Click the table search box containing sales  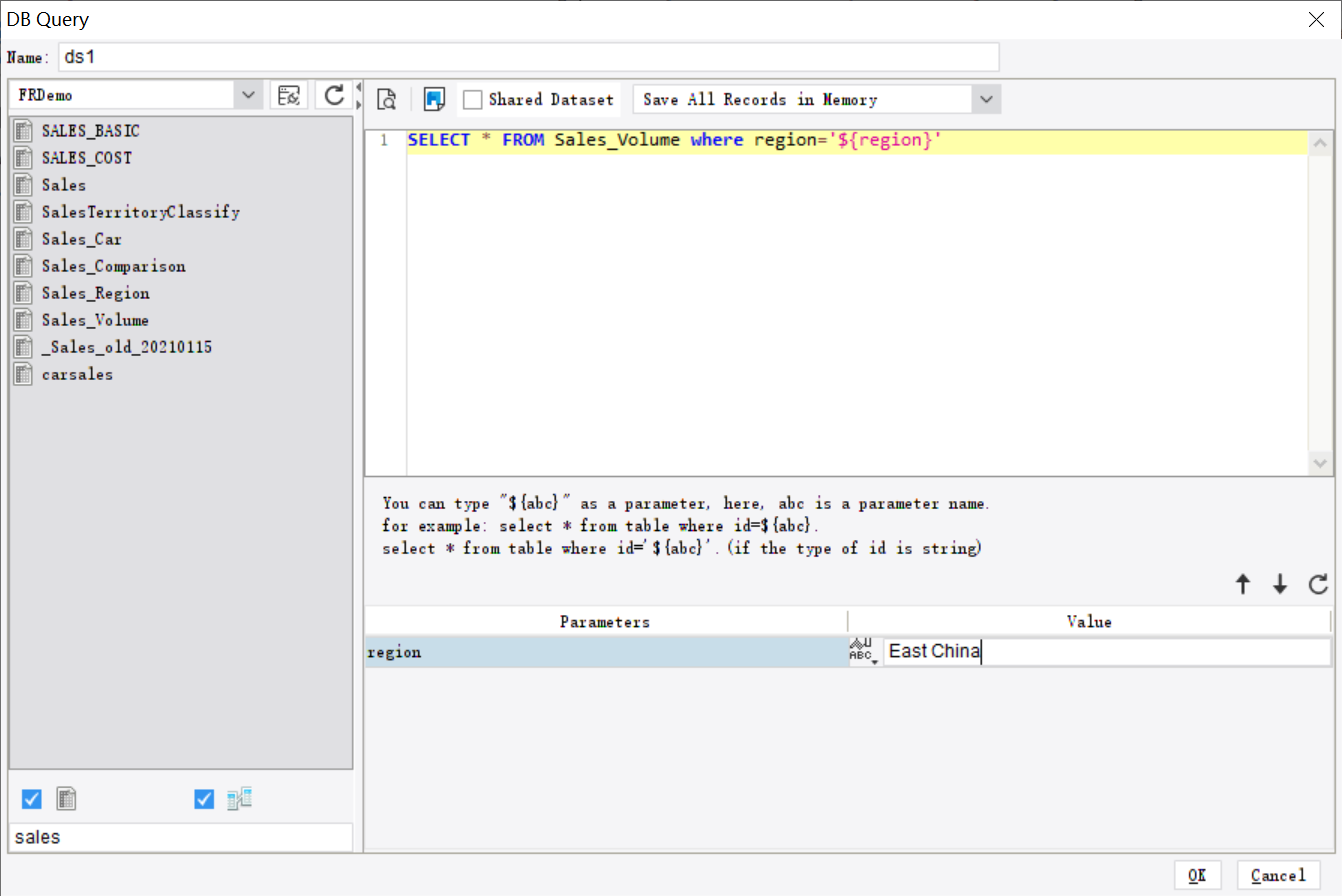point(181,837)
